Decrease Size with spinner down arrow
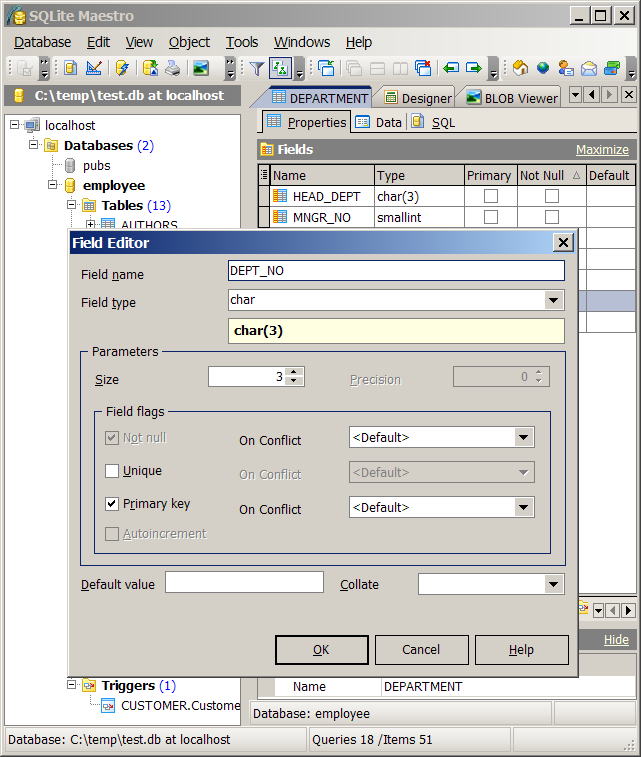 [x=294, y=381]
